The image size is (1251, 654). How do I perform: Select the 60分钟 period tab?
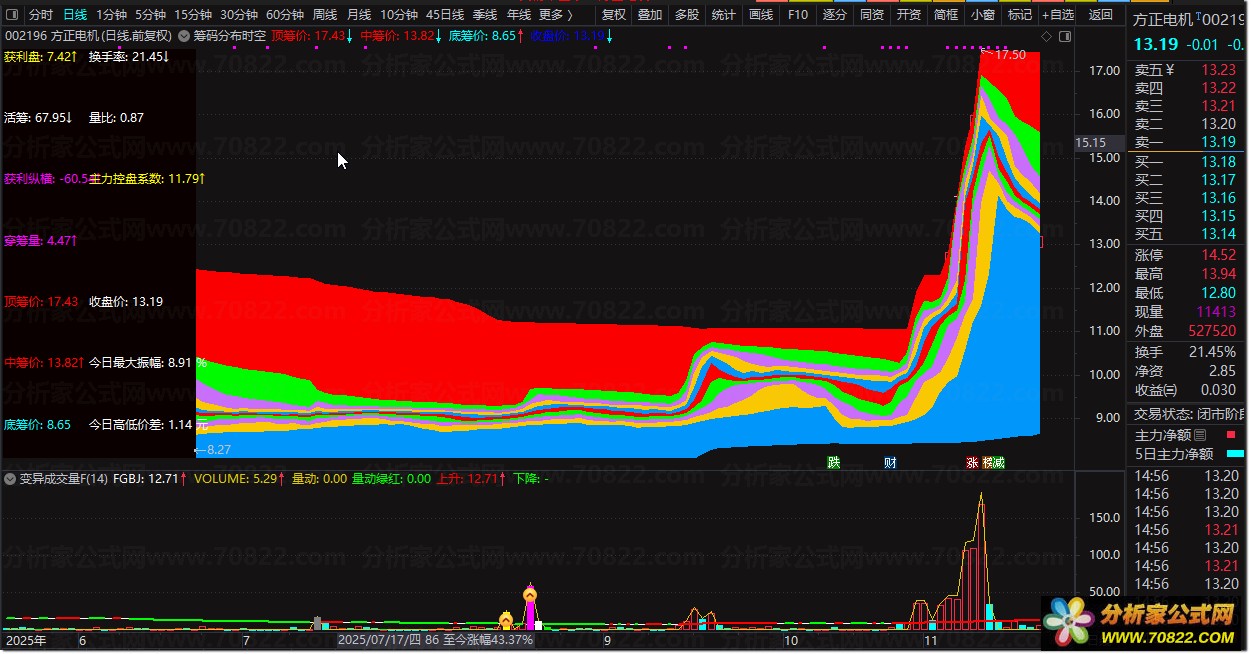point(285,15)
